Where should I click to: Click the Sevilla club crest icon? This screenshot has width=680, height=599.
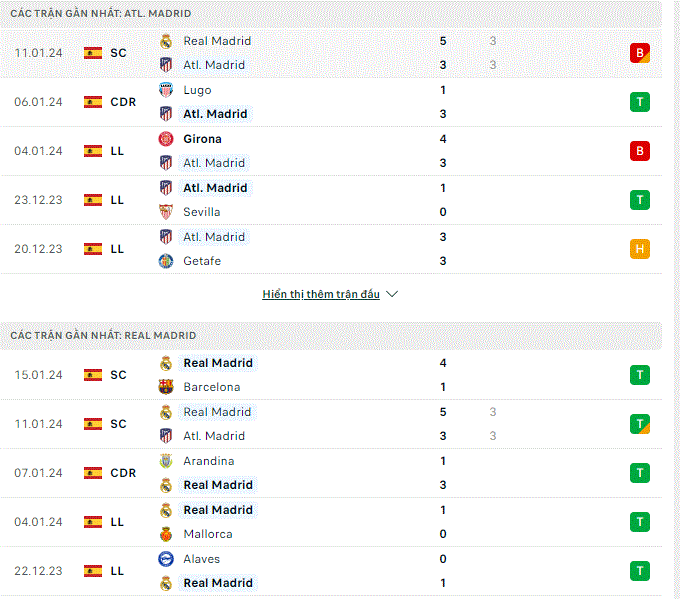click(166, 212)
